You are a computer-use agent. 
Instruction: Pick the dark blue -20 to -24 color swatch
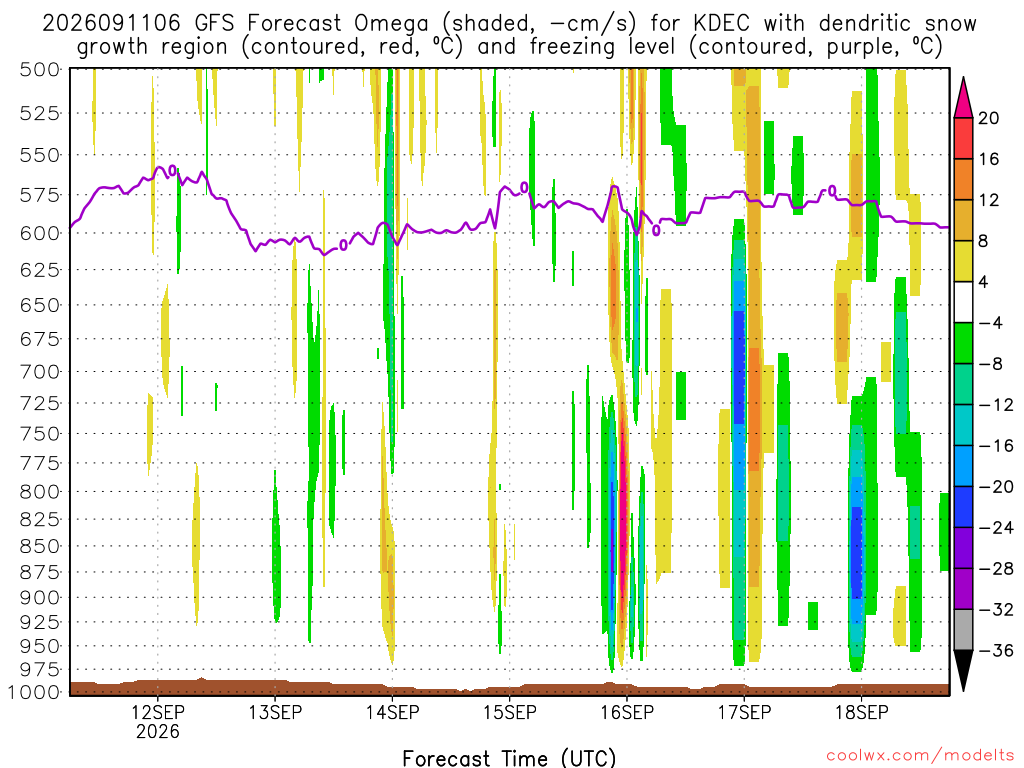(963, 507)
